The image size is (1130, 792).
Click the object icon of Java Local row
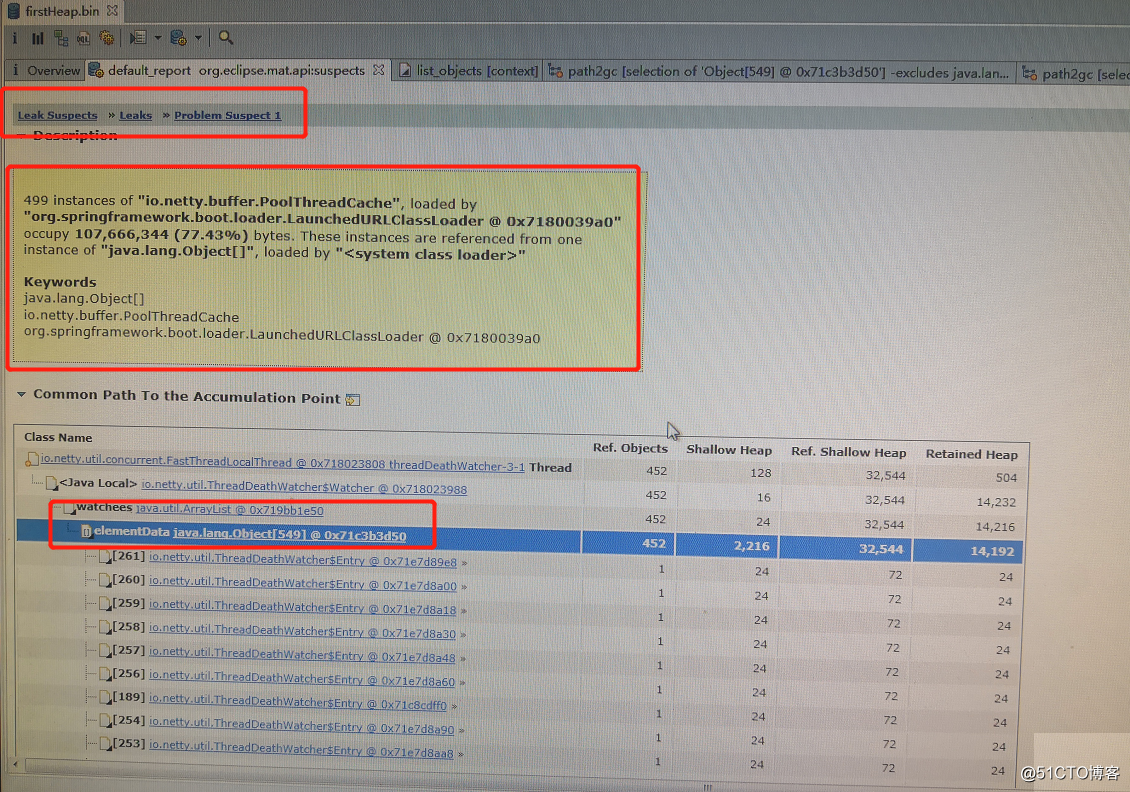click(x=51, y=483)
